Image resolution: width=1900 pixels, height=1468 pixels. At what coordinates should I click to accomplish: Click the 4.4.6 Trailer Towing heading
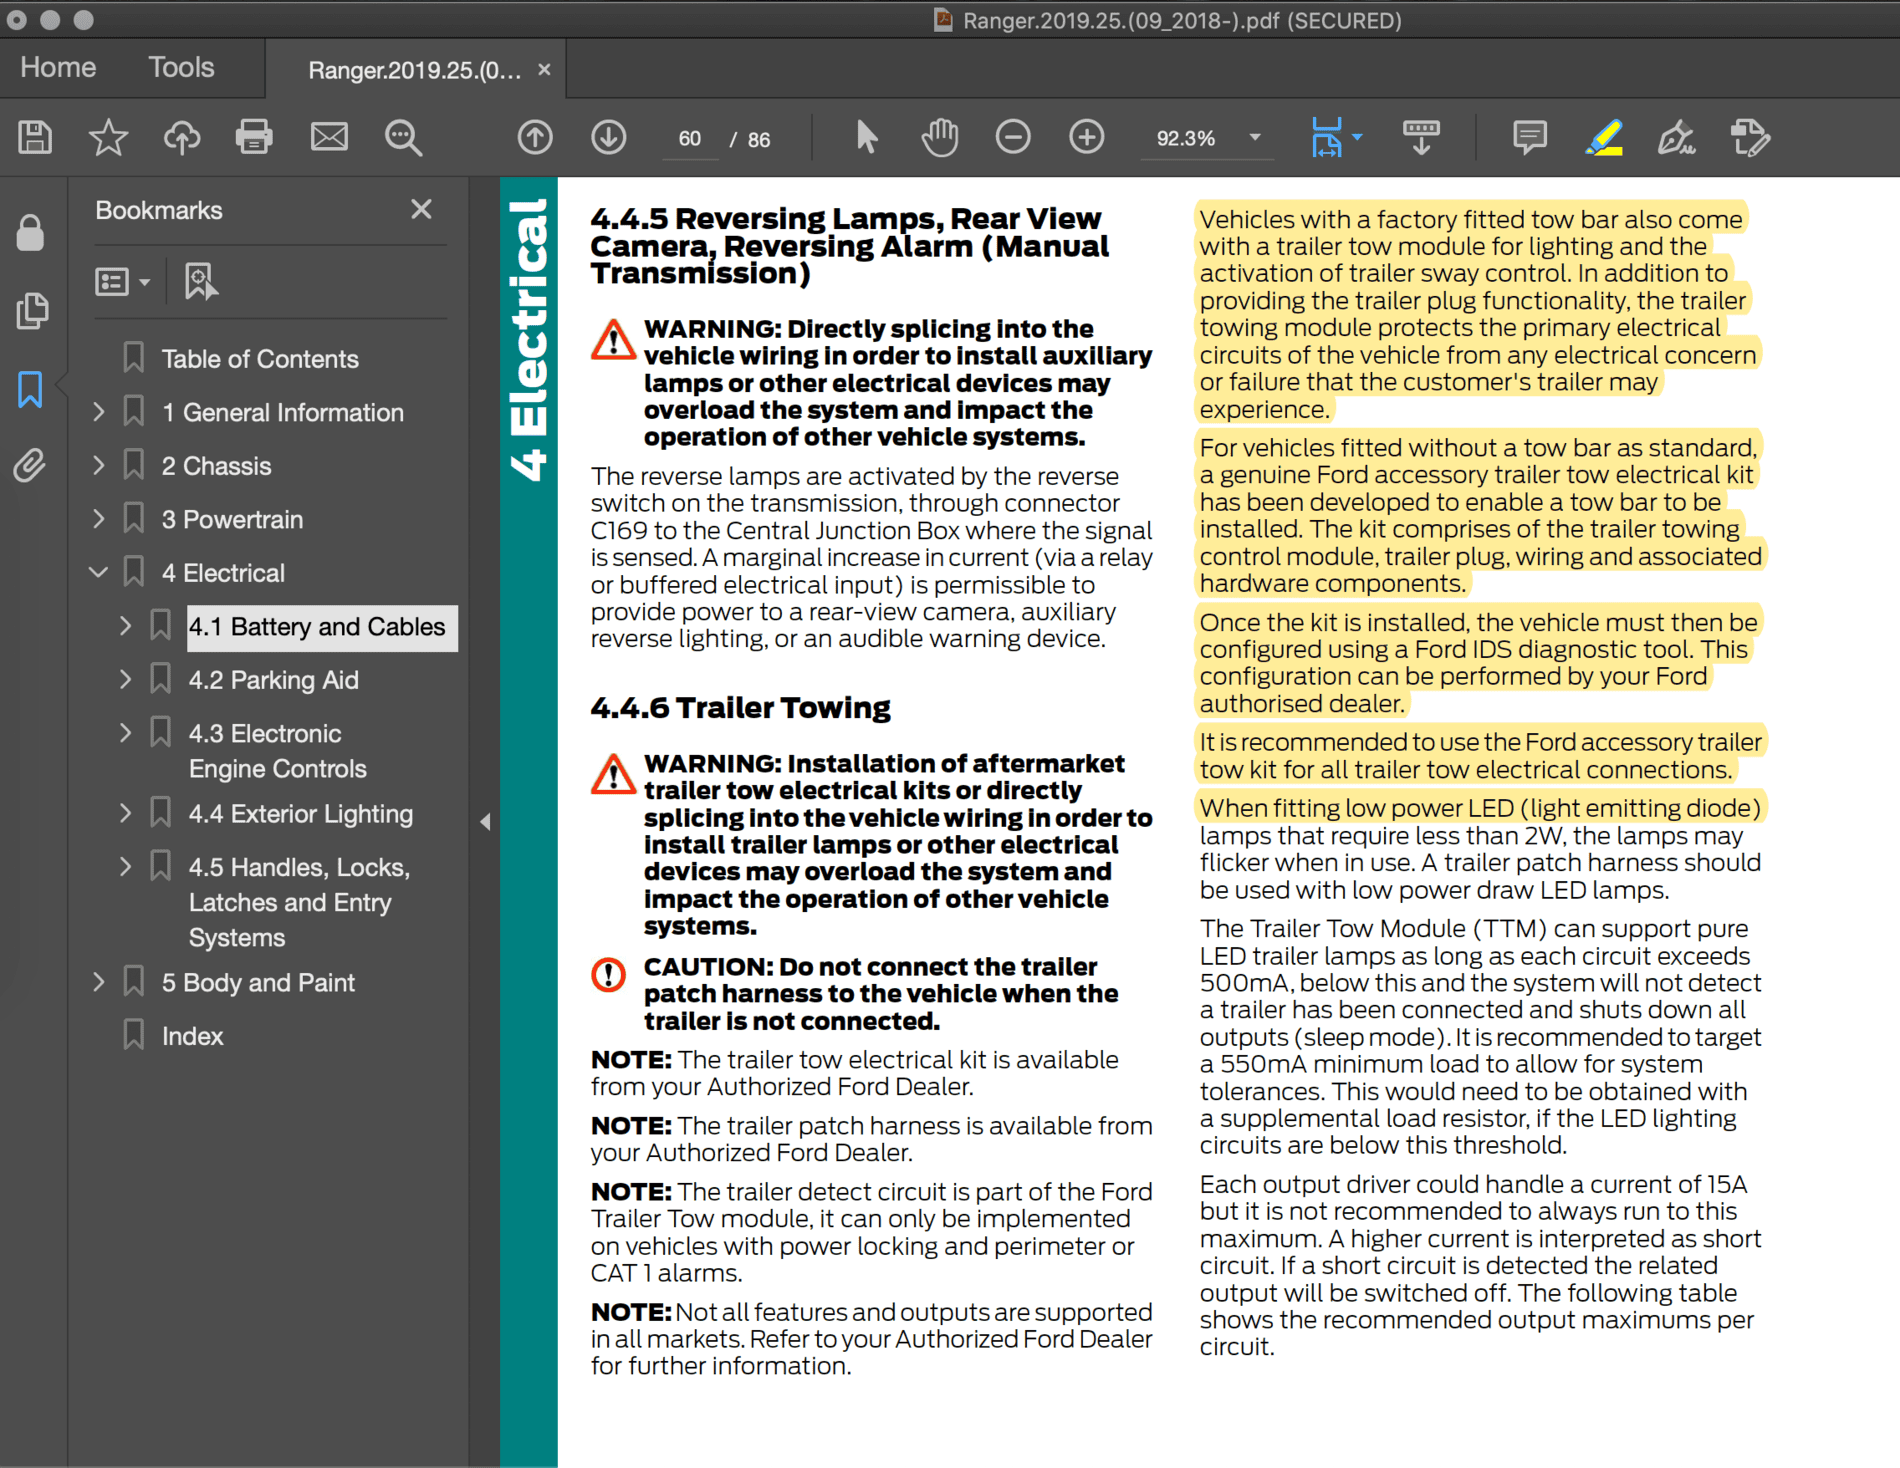(740, 708)
